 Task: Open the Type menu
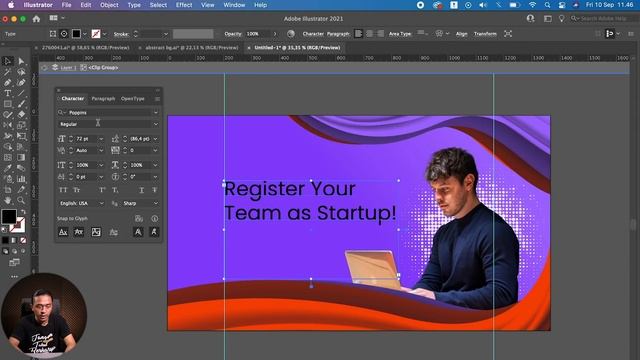134,5
